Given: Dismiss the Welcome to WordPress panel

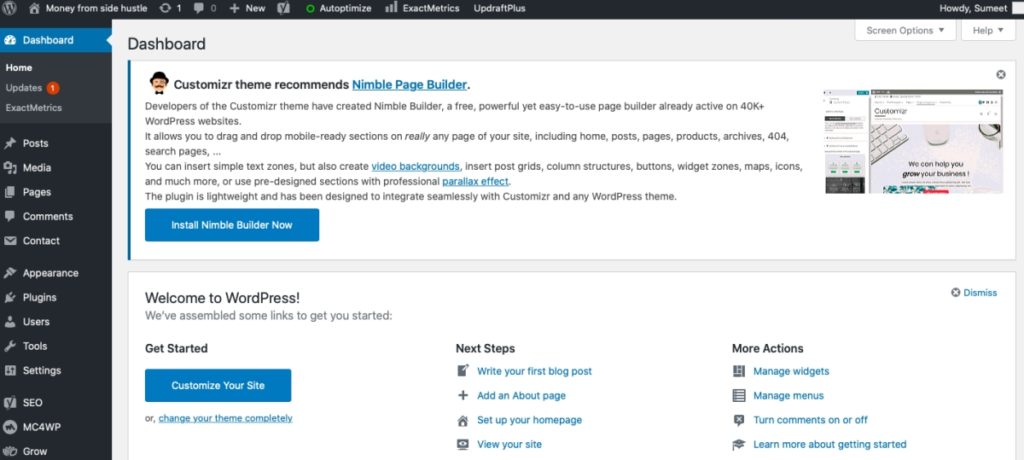Looking at the screenshot, I should [x=974, y=293].
